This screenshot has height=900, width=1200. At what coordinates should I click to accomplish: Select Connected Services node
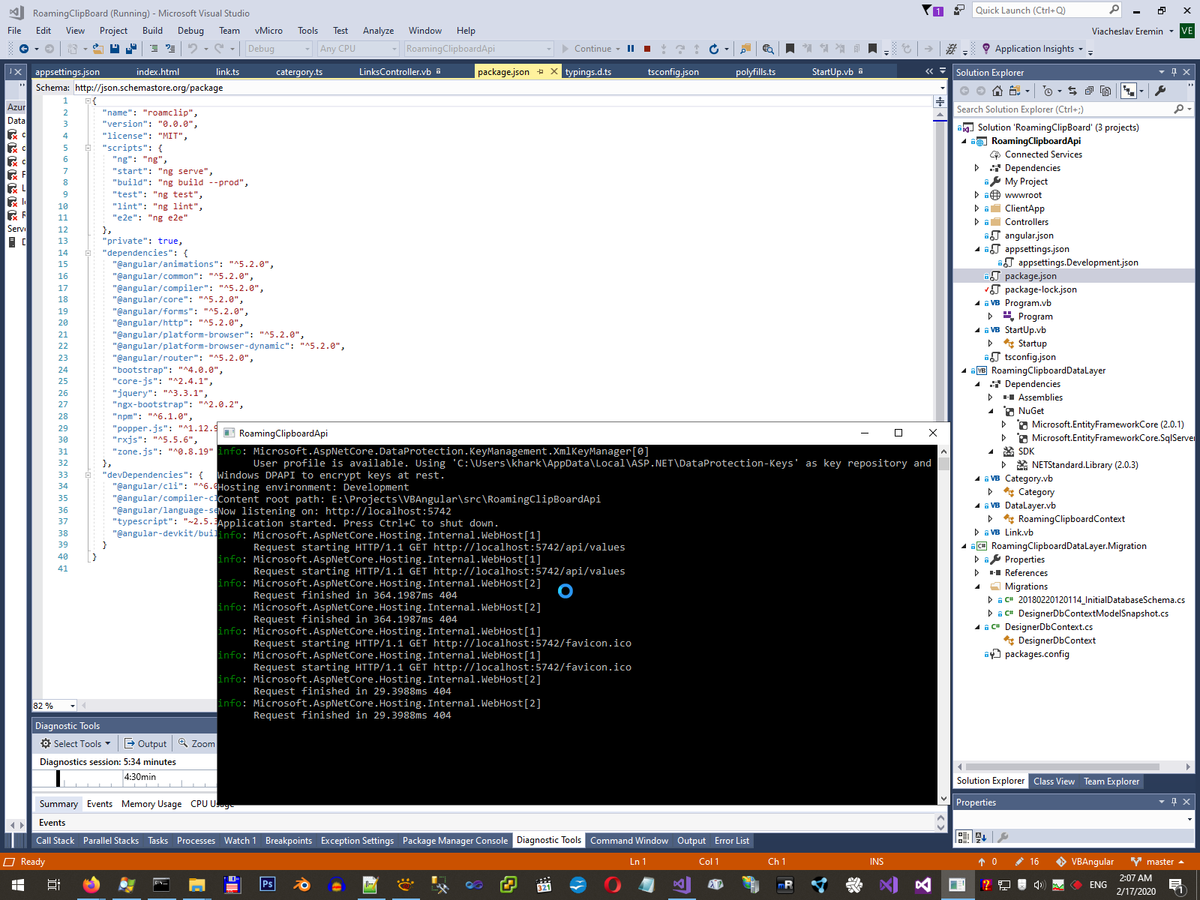click(1043, 154)
